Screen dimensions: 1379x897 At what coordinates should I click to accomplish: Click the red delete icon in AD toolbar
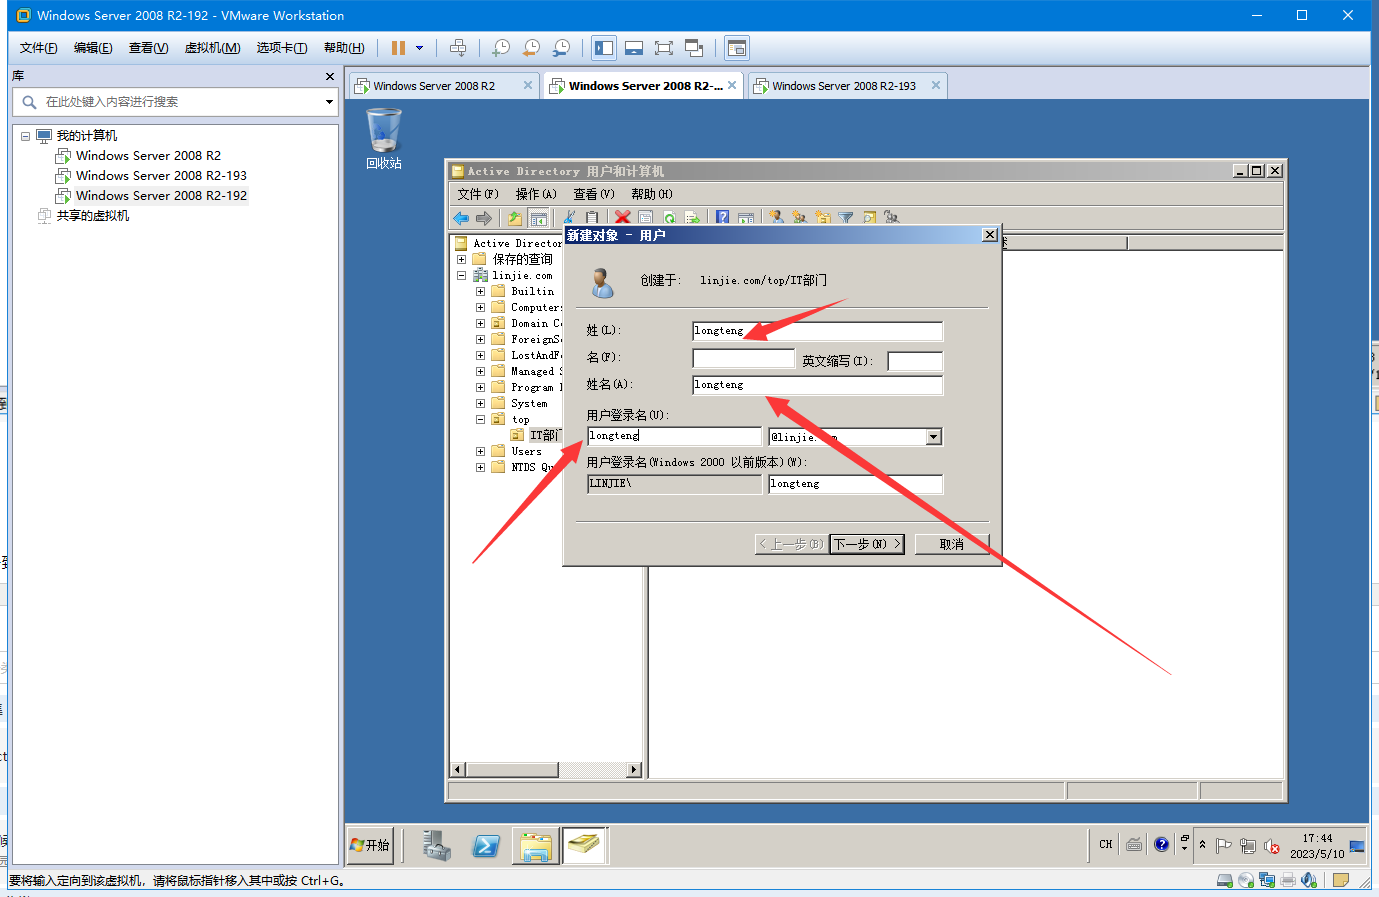pyautogui.click(x=622, y=217)
